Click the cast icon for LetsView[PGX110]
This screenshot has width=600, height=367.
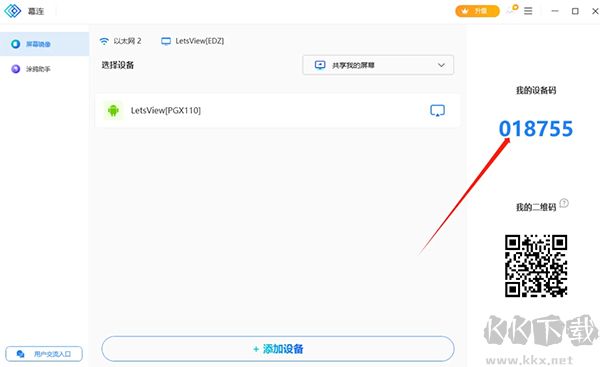tap(437, 111)
